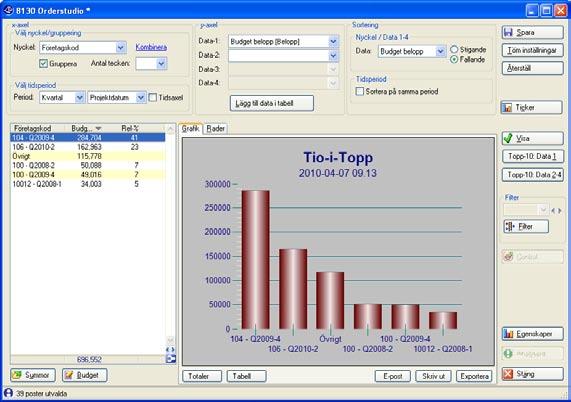The height and width of the screenshot is (402, 571).
Task: Click the tallest bar 104 - Q2009-4
Action: (x=256, y=260)
